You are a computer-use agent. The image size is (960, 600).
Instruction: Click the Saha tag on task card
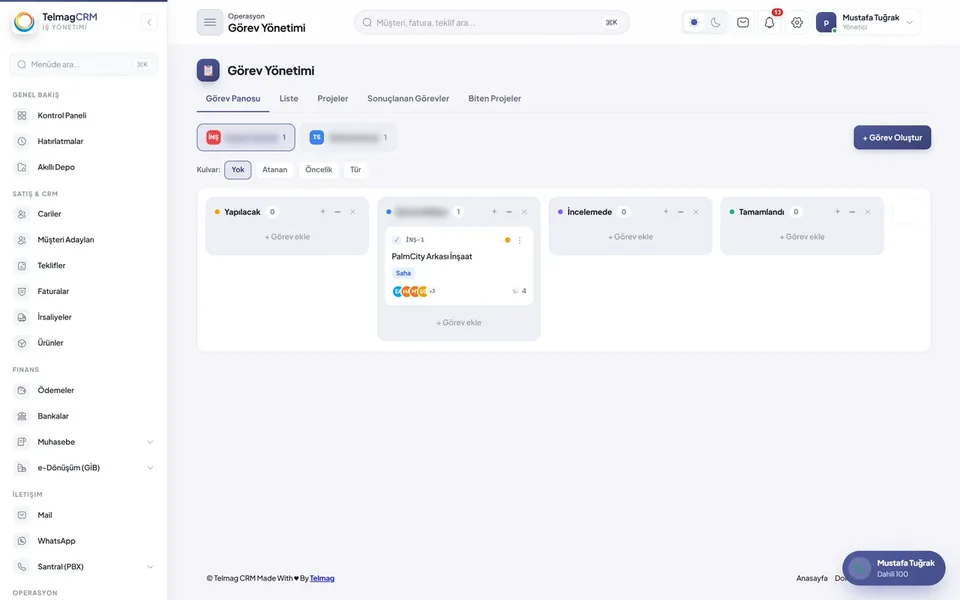tap(403, 273)
